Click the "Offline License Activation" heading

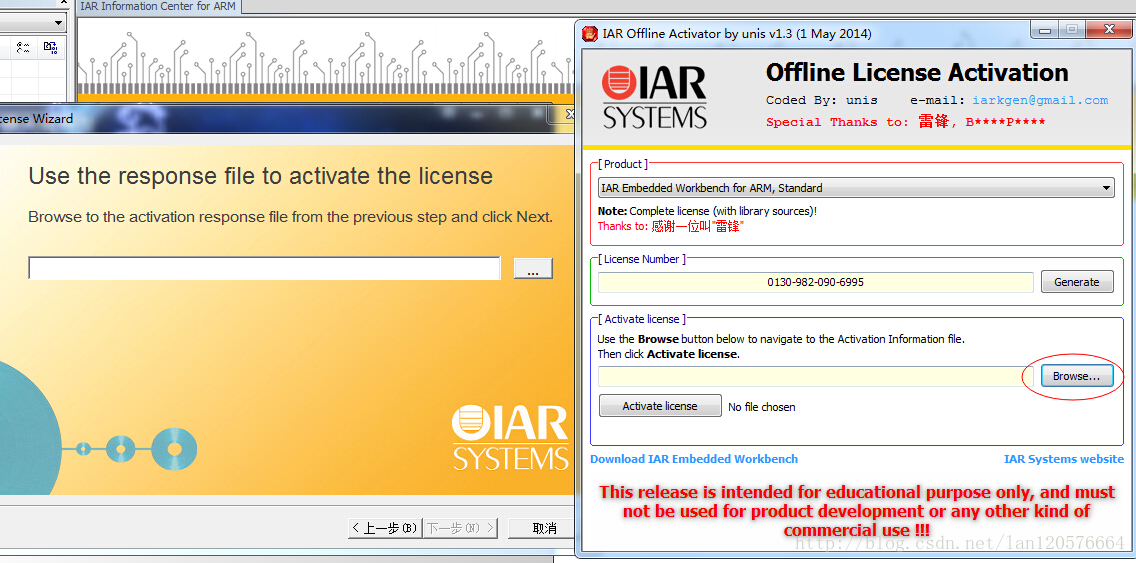click(x=917, y=72)
